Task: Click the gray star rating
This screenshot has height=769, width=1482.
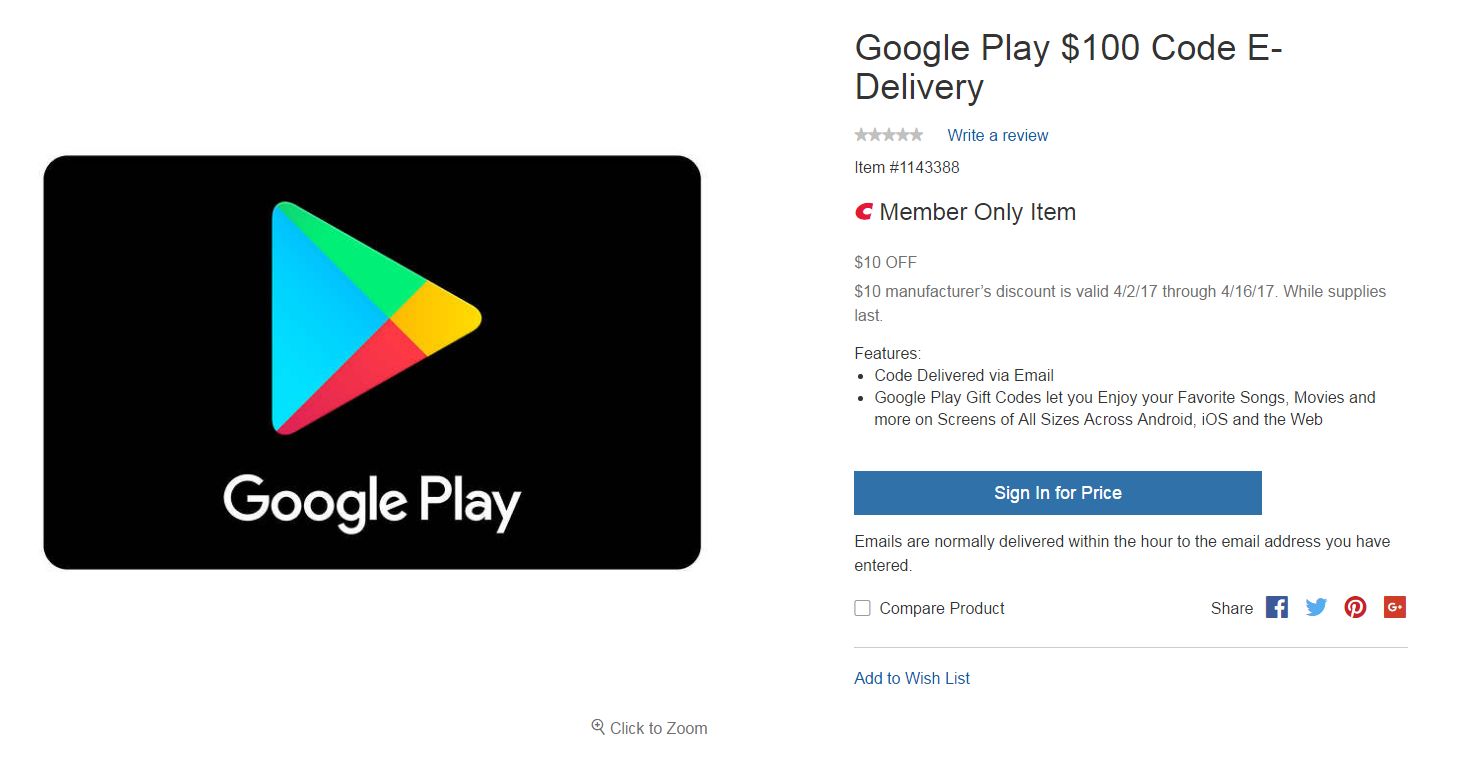Action: pos(888,135)
